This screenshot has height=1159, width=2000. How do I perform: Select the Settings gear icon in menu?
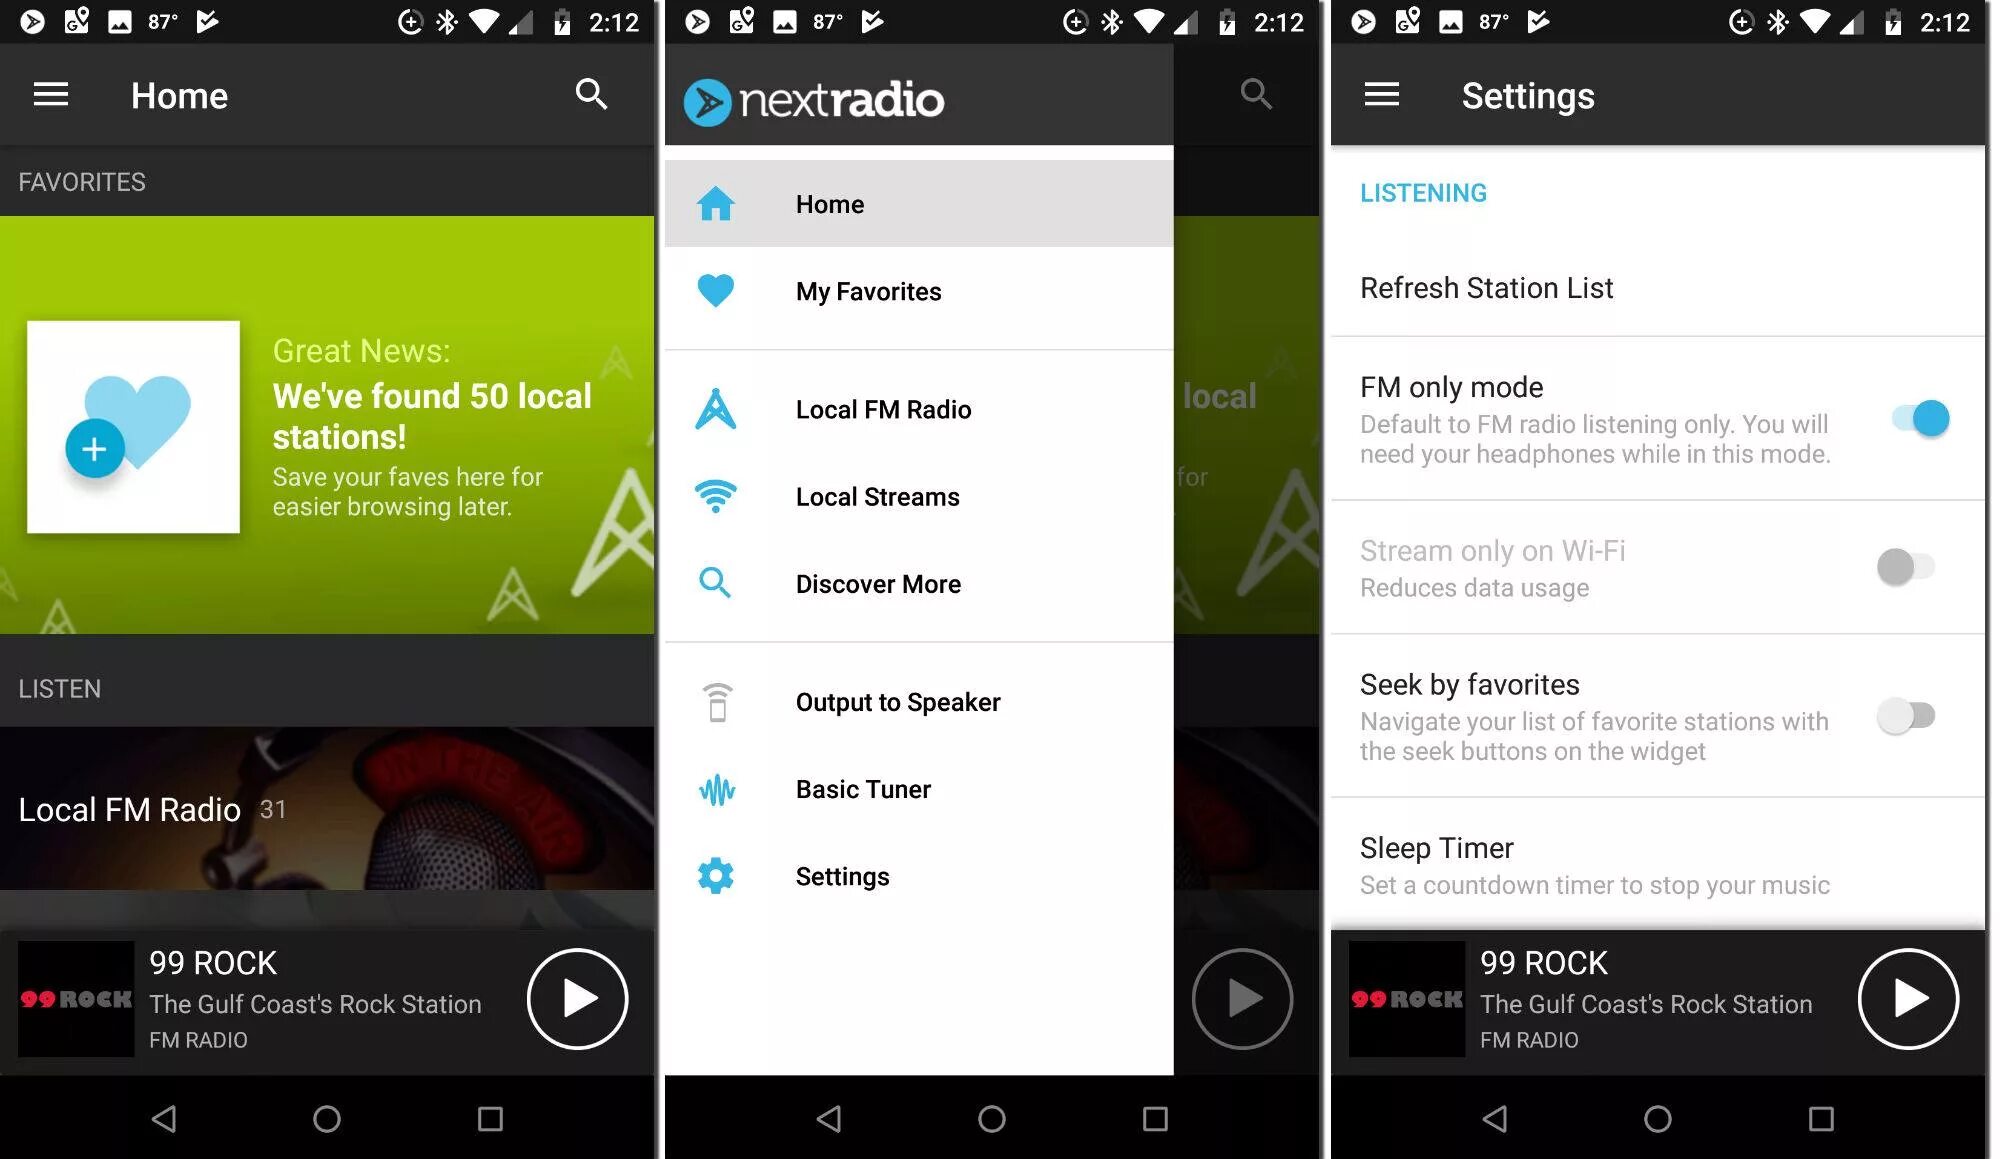point(716,875)
